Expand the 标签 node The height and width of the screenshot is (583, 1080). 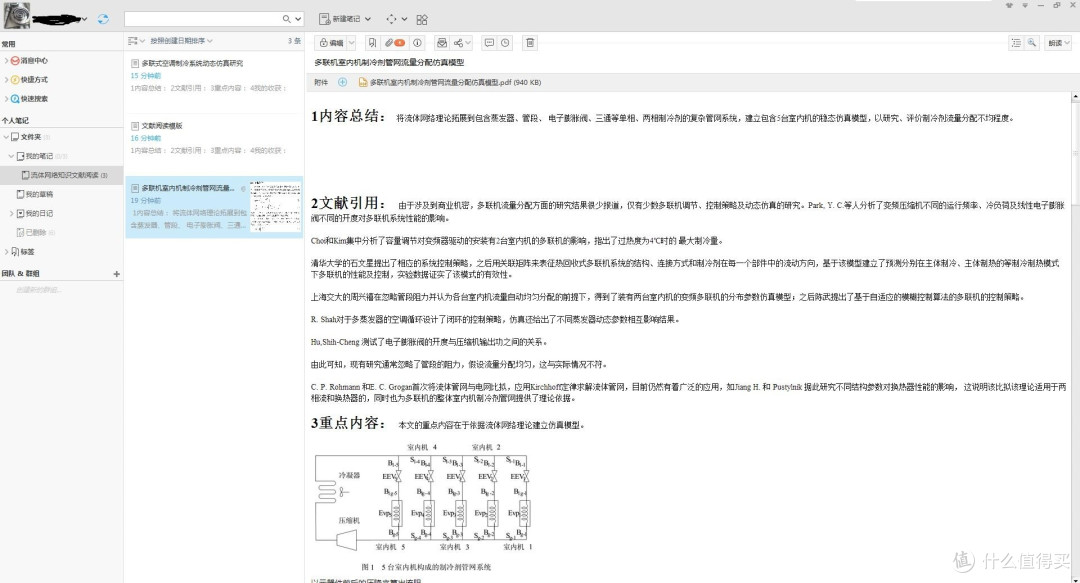click(6, 252)
